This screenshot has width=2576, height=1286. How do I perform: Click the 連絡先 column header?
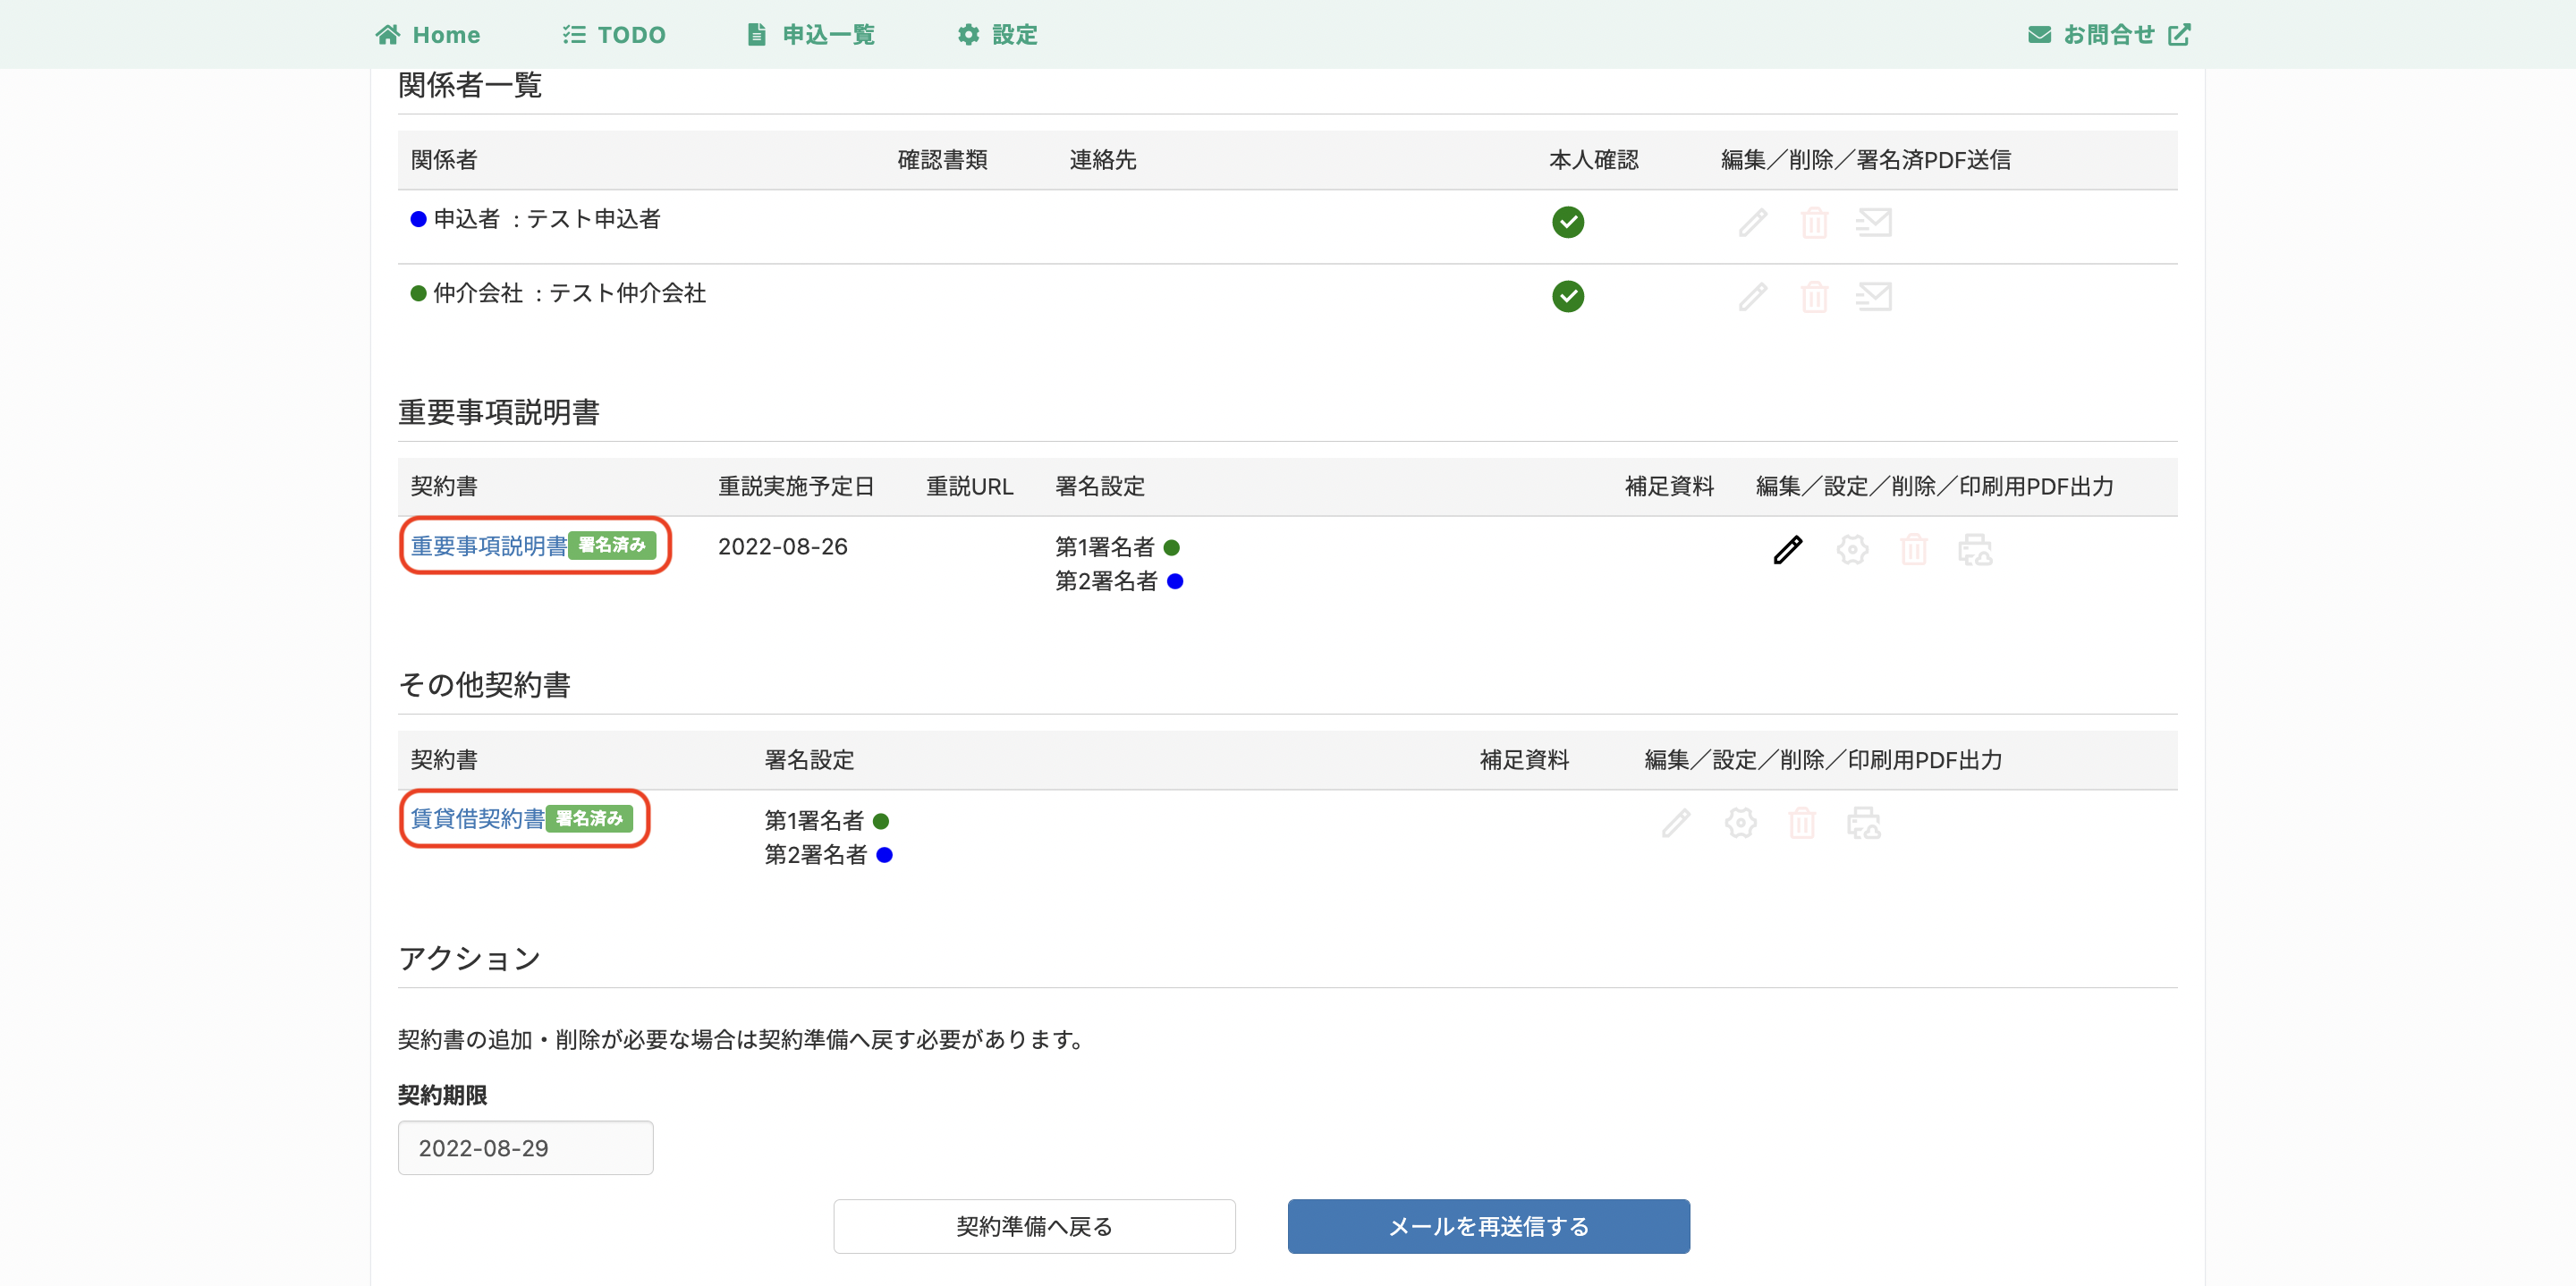click(1103, 160)
